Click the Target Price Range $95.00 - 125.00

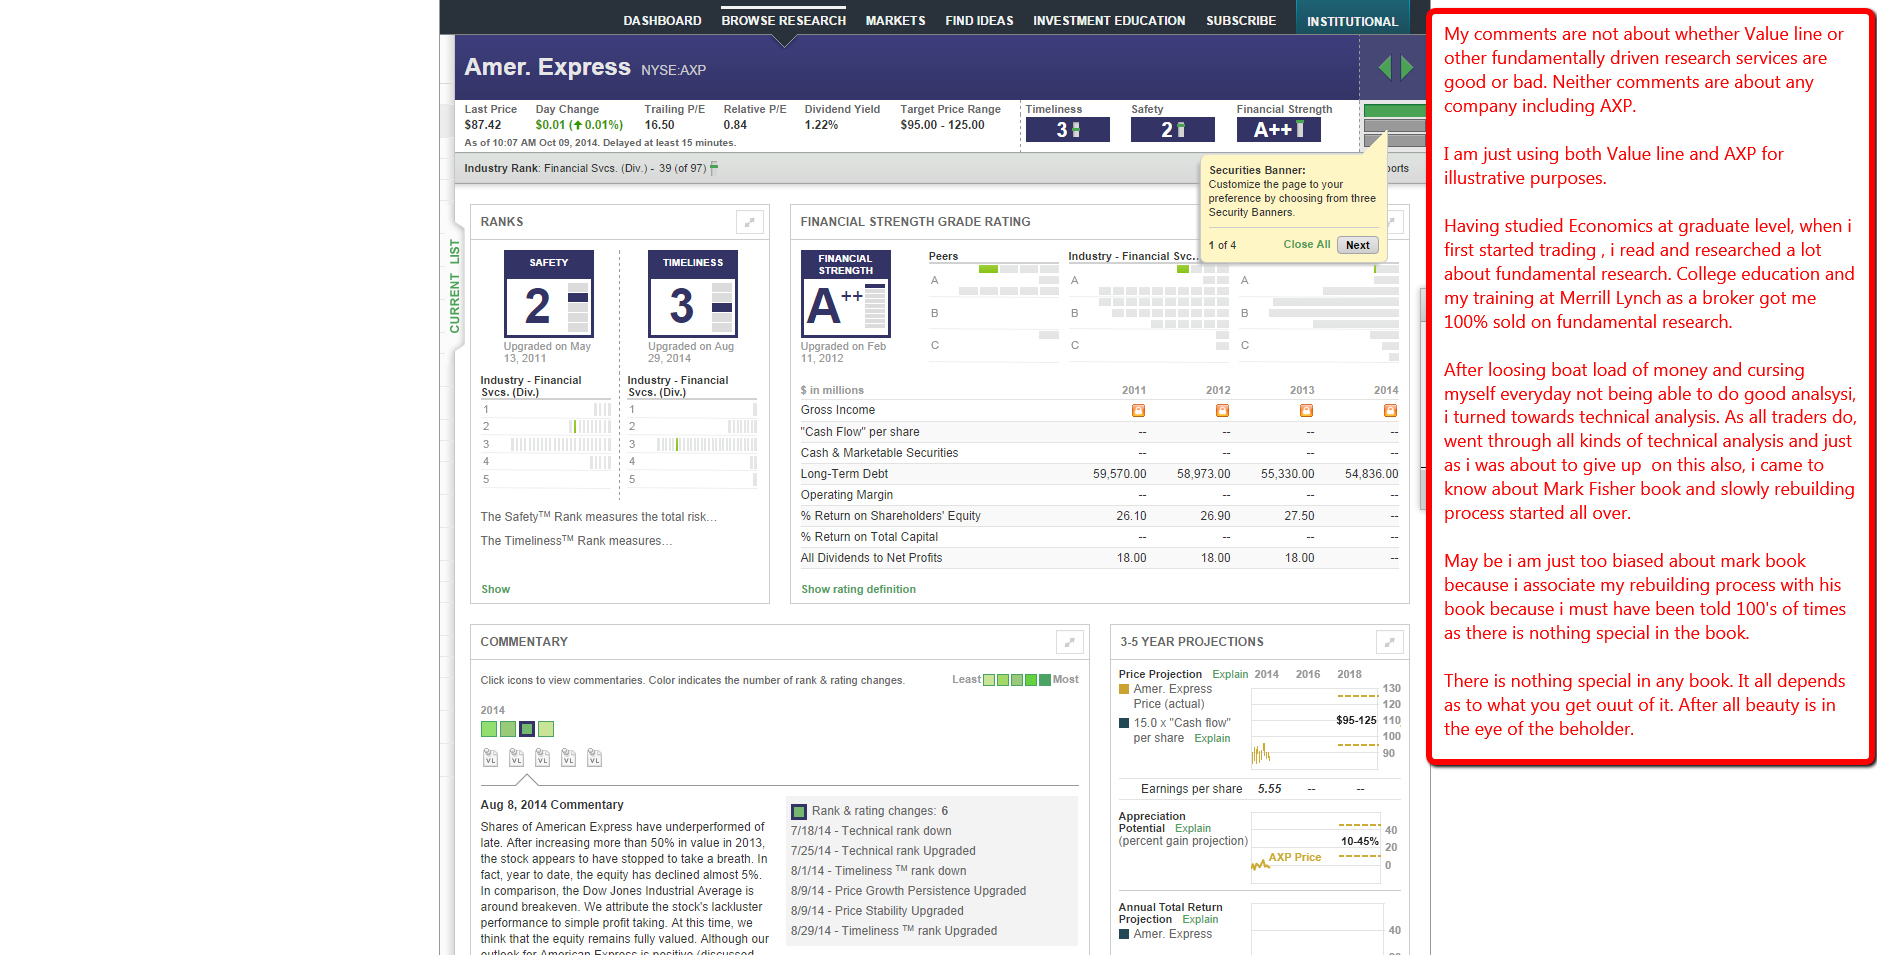click(942, 125)
